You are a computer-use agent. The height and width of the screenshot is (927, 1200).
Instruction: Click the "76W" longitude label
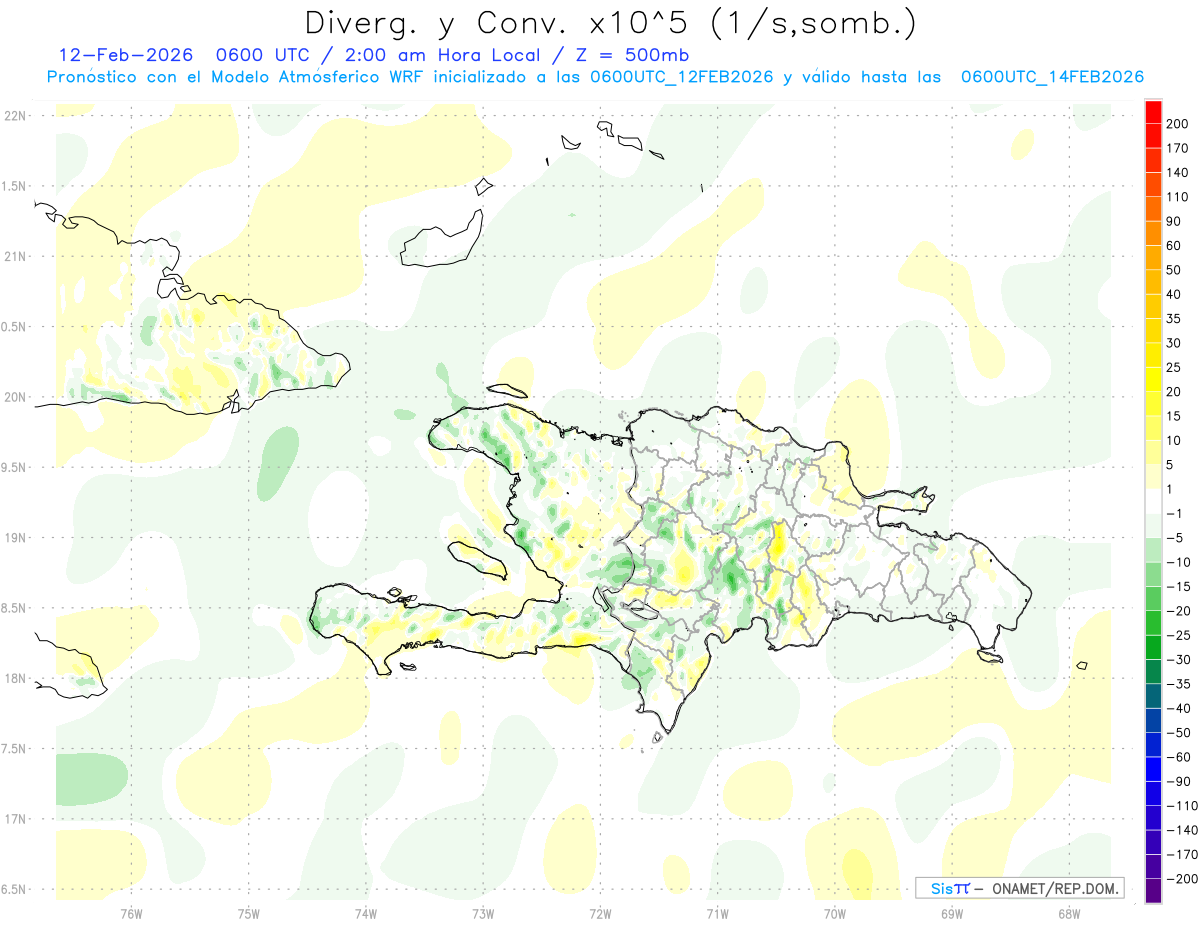[x=131, y=913]
